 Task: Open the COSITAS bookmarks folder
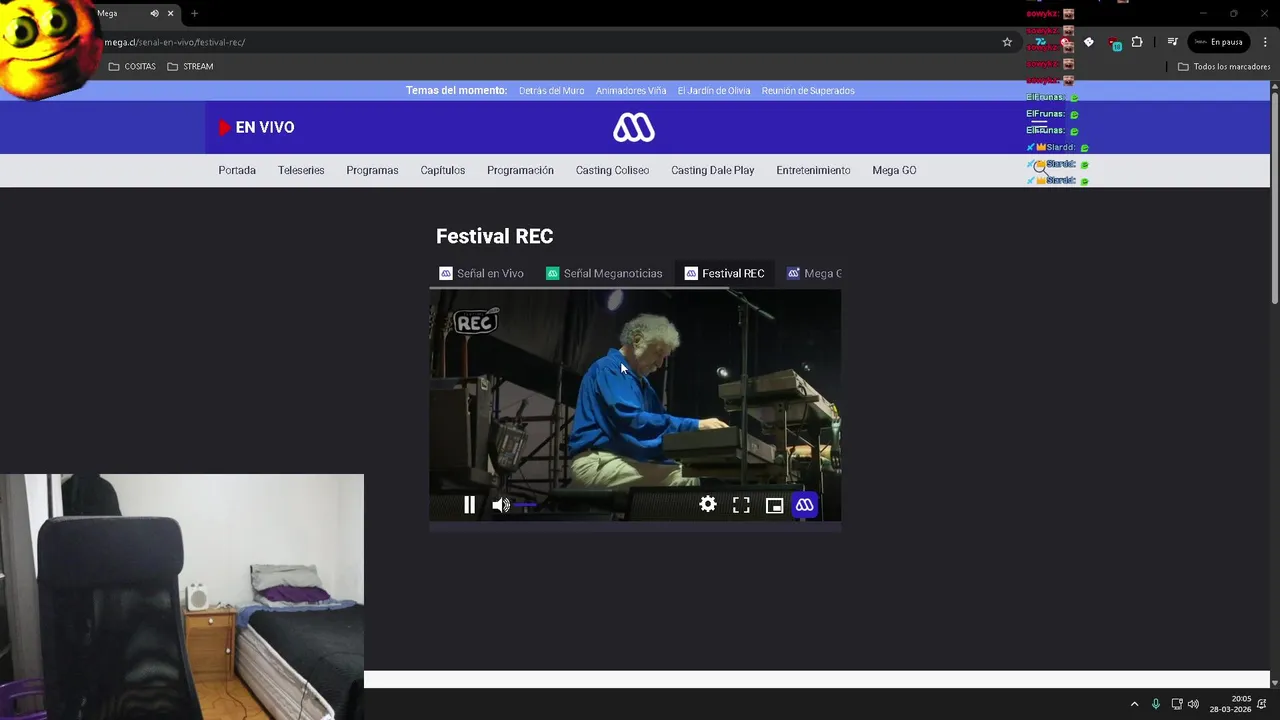click(132, 67)
